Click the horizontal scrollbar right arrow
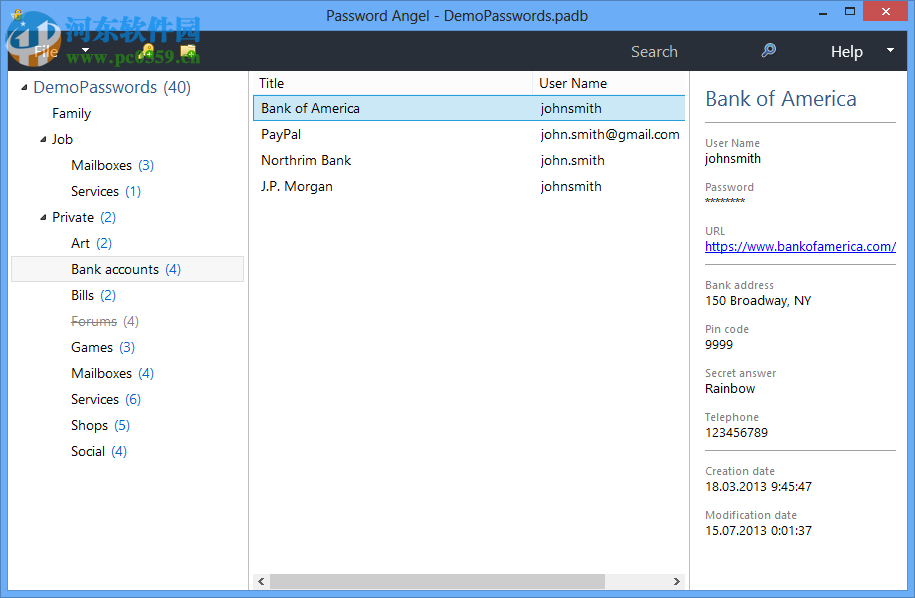 pos(676,581)
